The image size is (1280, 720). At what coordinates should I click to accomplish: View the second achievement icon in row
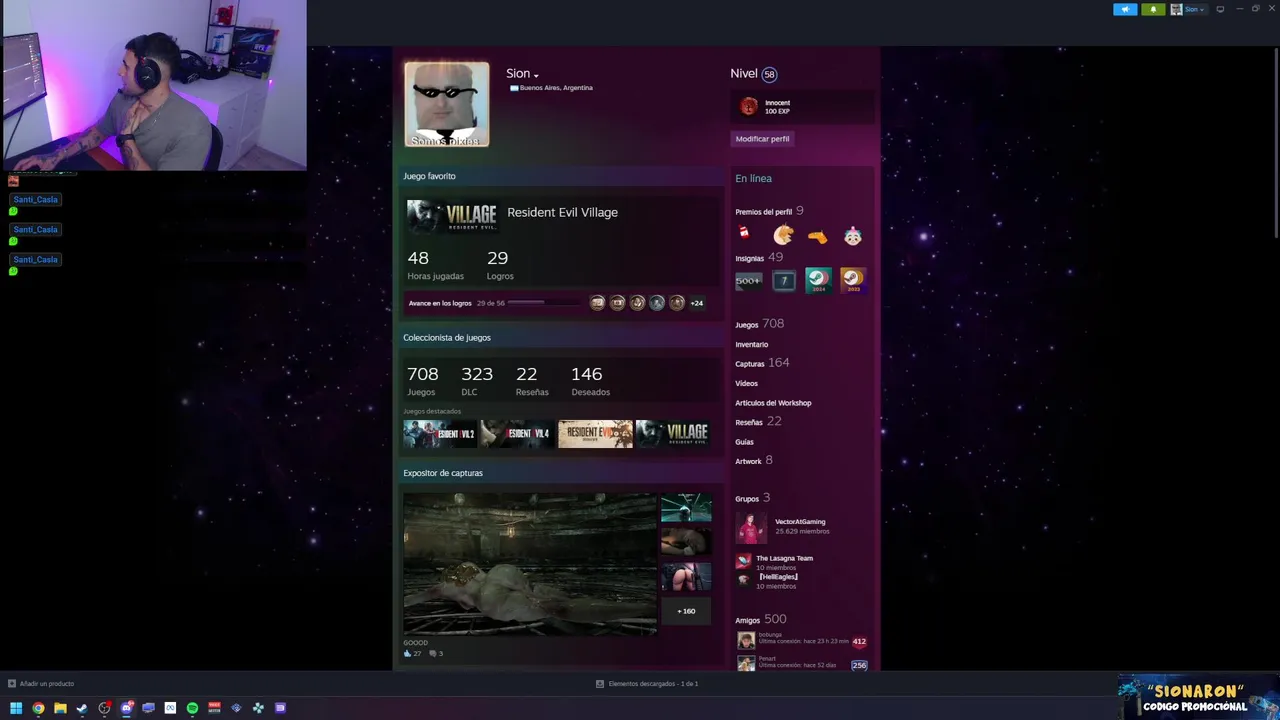pos(617,303)
